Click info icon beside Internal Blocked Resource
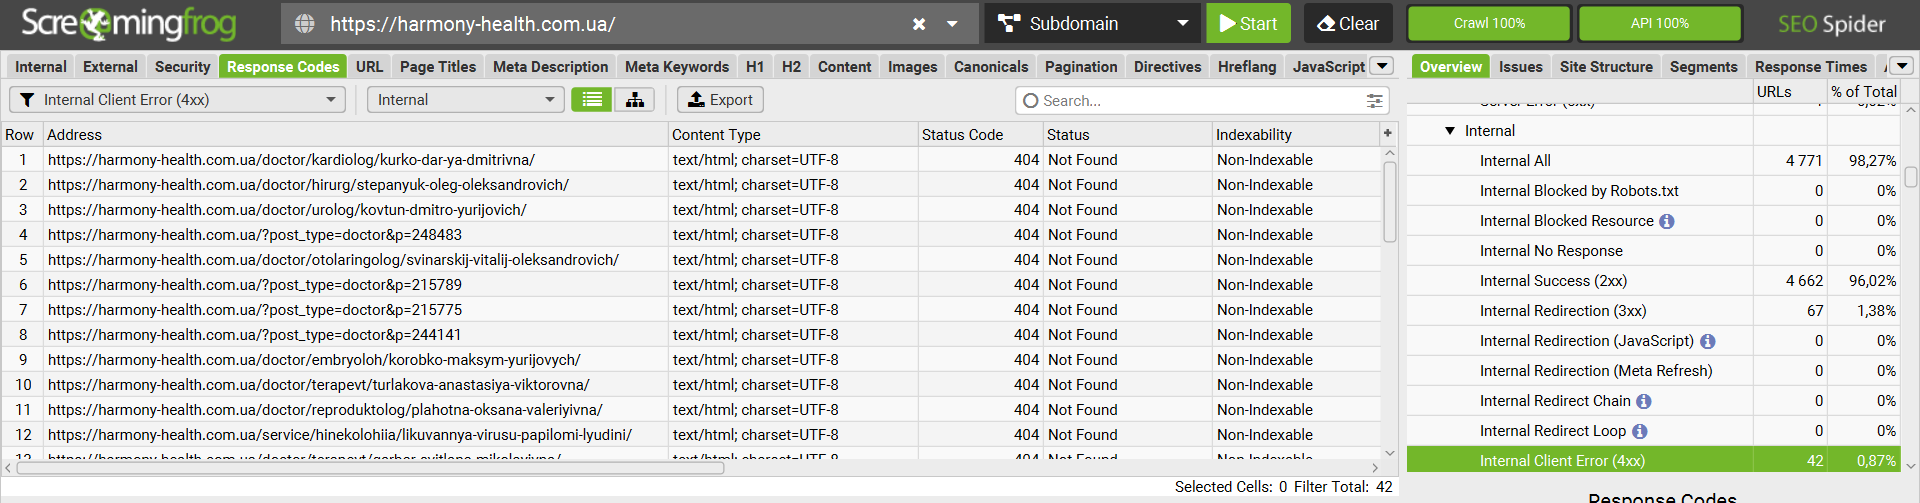The image size is (1920, 503). [1667, 221]
